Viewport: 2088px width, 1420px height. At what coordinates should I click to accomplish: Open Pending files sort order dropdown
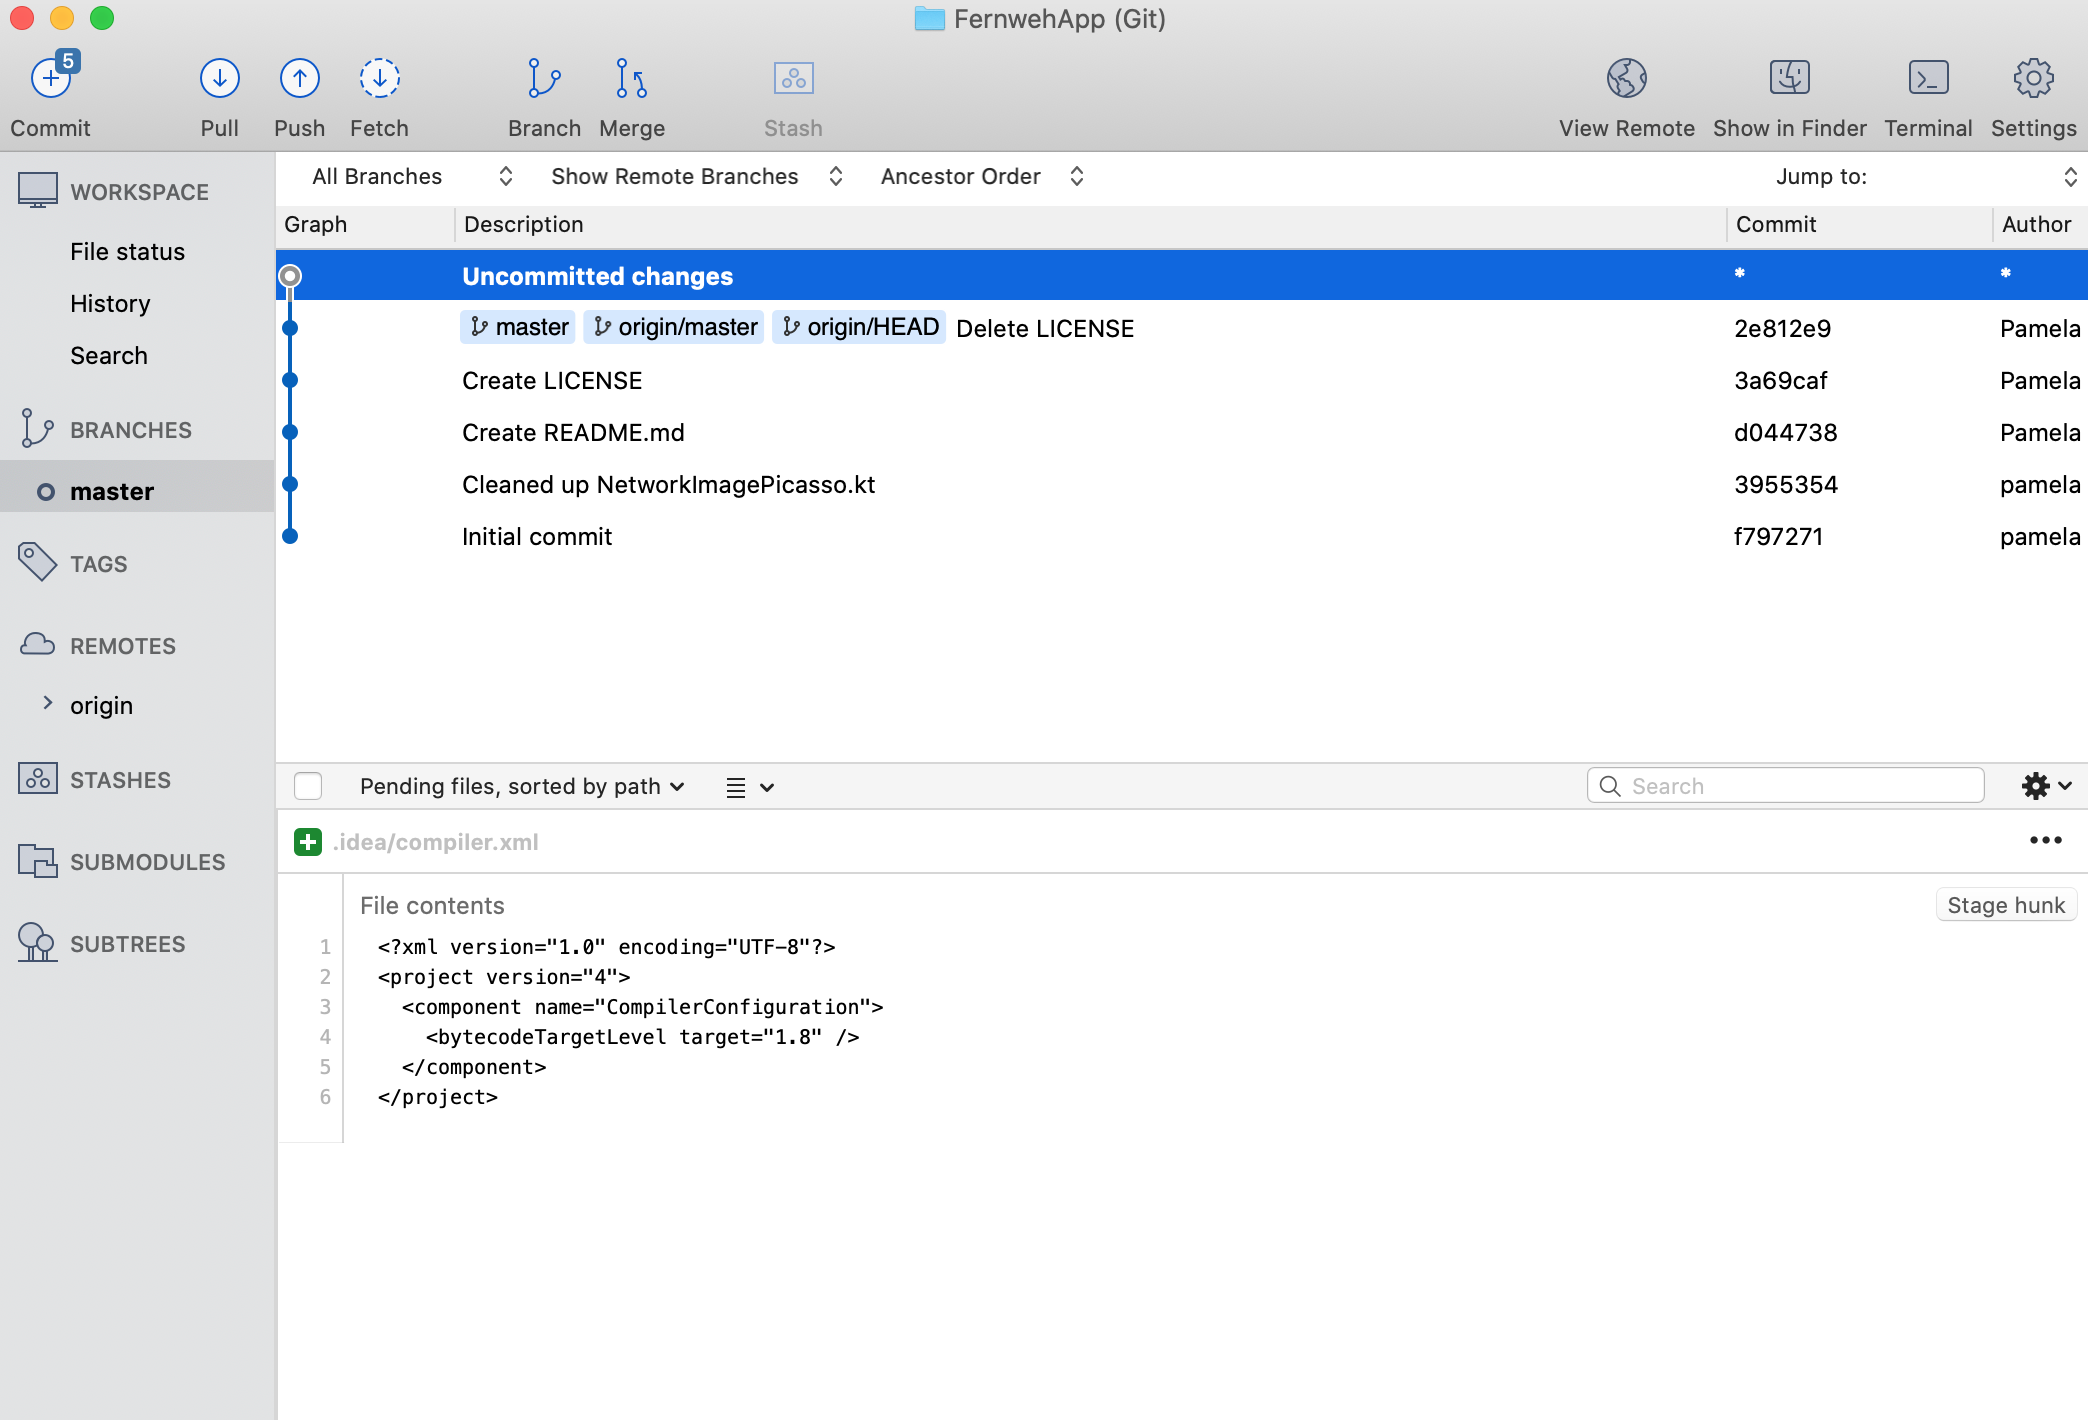click(x=522, y=786)
